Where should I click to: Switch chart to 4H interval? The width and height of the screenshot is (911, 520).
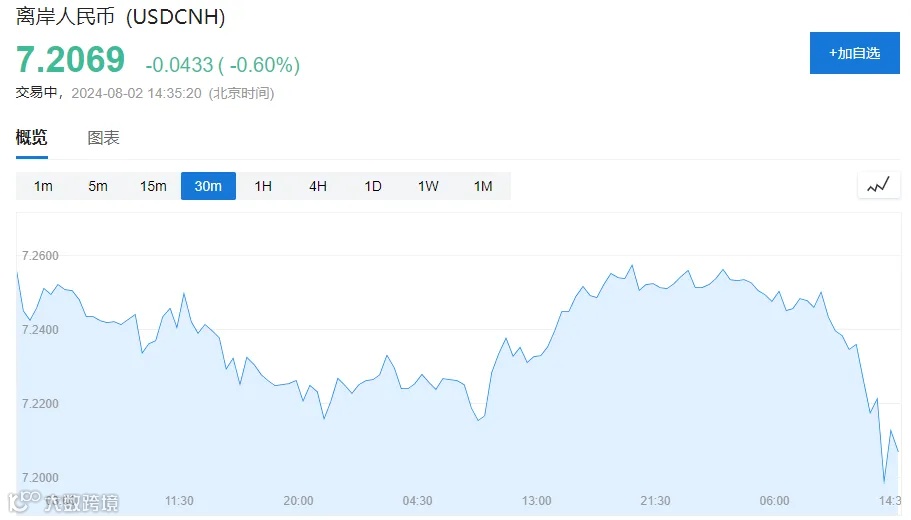pyautogui.click(x=318, y=186)
